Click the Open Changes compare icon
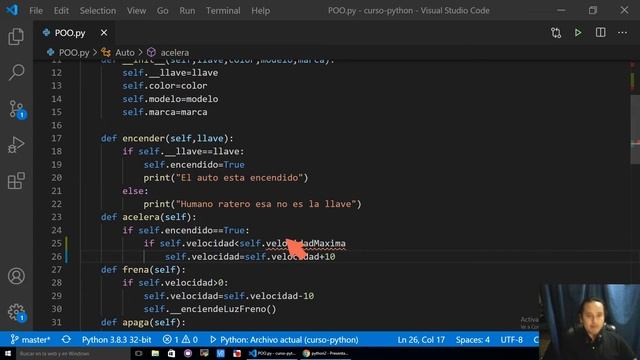 coord(556,33)
